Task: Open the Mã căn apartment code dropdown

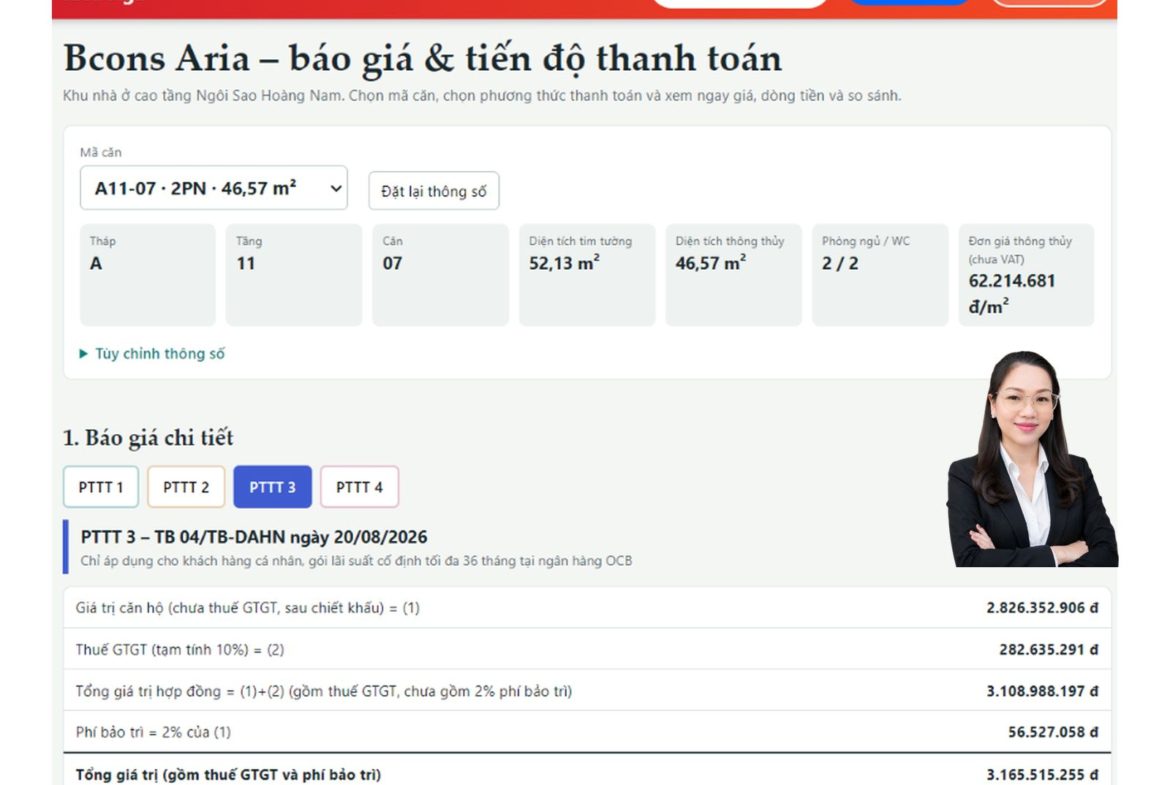Action: pyautogui.click(x=213, y=188)
